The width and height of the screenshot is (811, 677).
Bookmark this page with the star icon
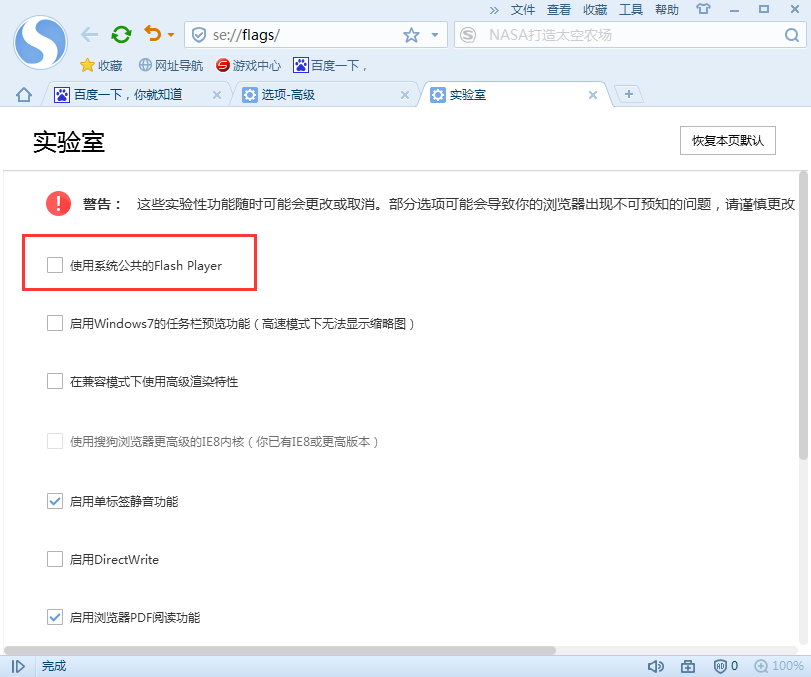[x=410, y=34]
